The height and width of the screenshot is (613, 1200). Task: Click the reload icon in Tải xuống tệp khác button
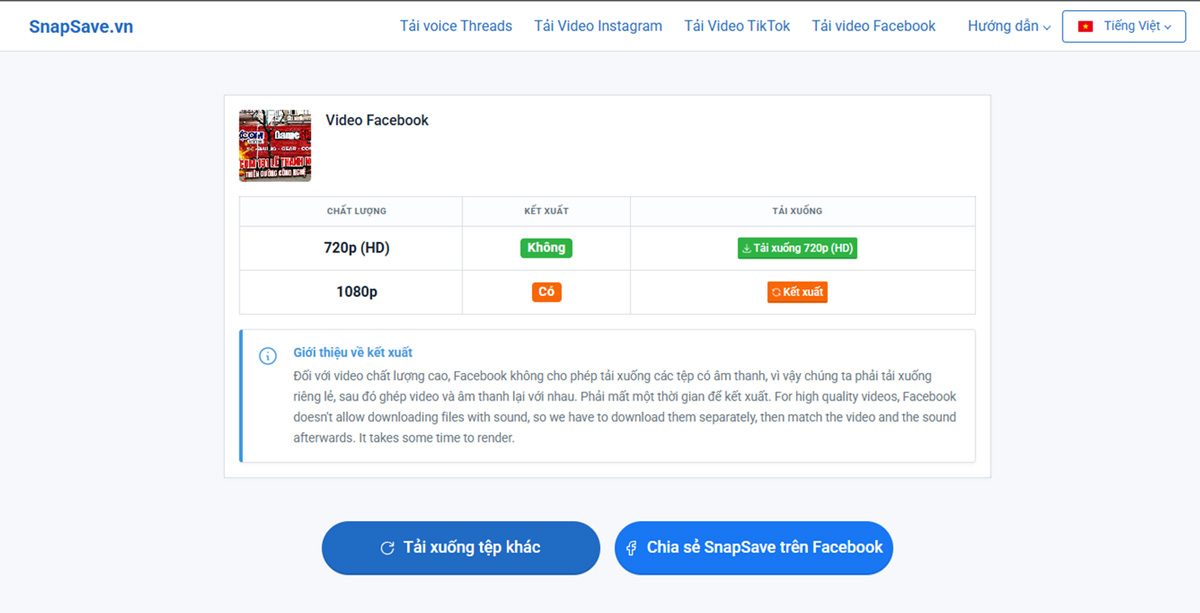[x=388, y=547]
